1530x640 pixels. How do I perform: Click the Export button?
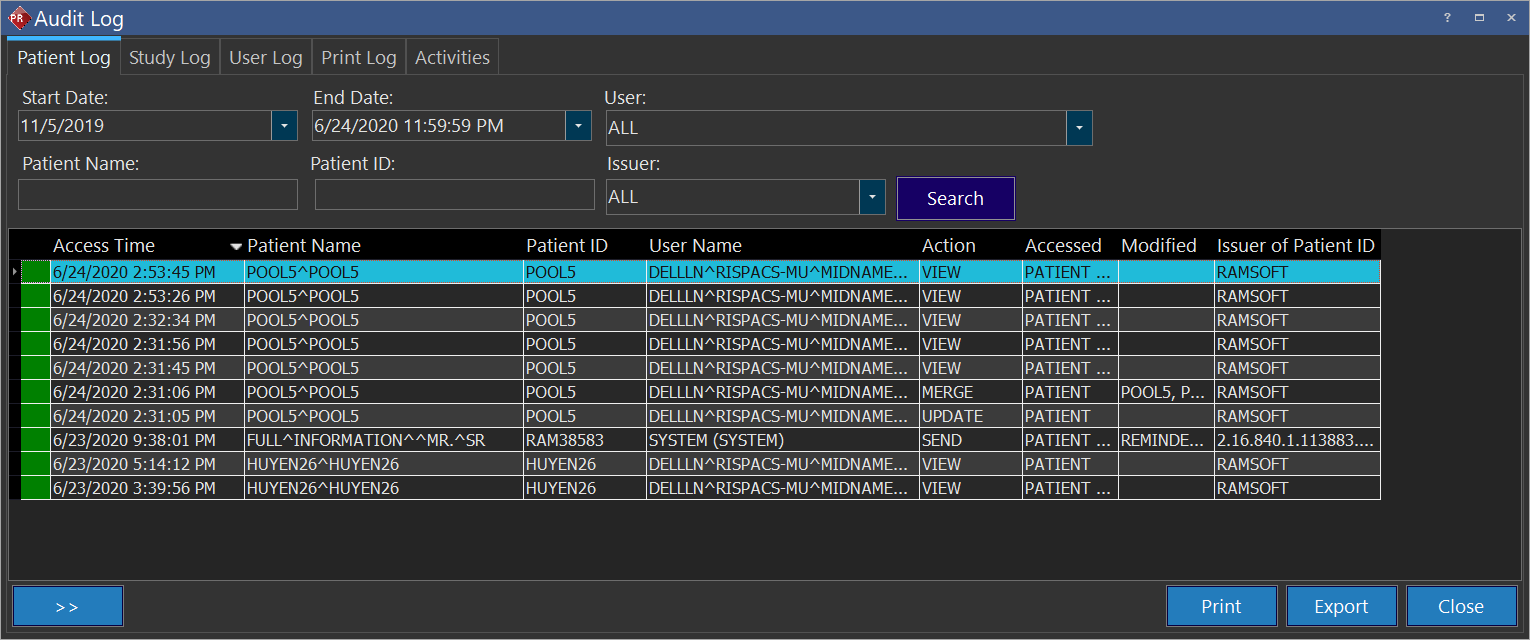click(1341, 606)
